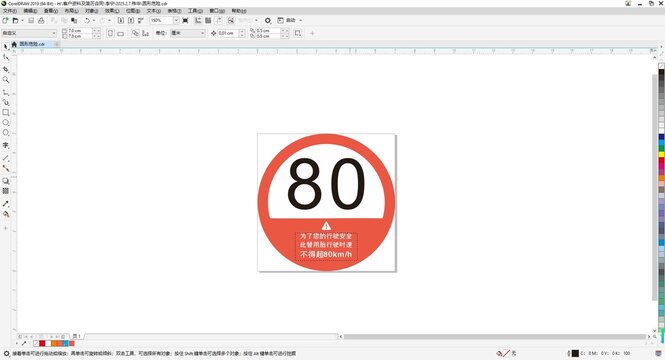The width and height of the screenshot is (665, 360).
Task: Click the Open file icon
Action: [15, 20]
